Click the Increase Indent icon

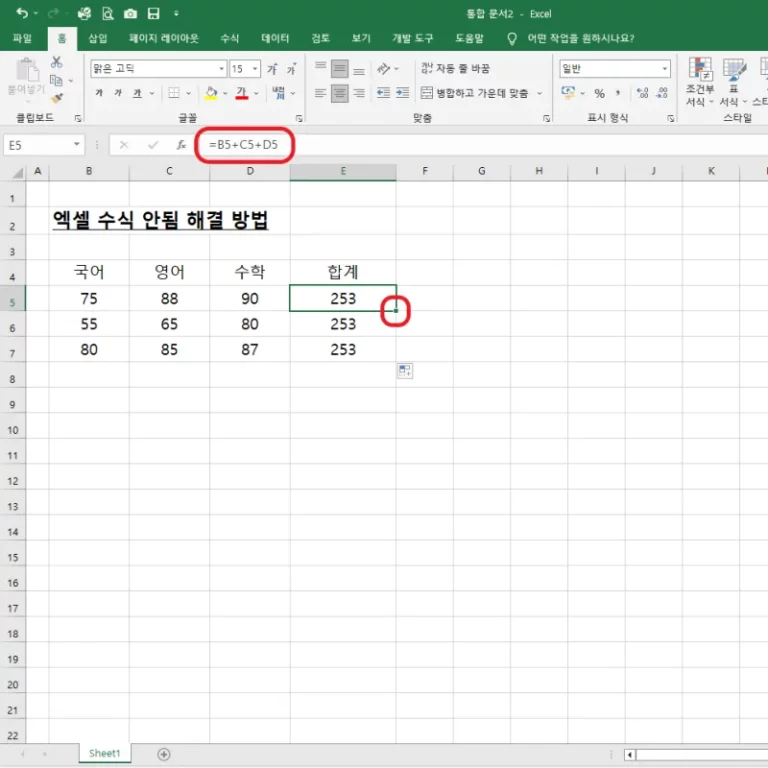pos(403,93)
